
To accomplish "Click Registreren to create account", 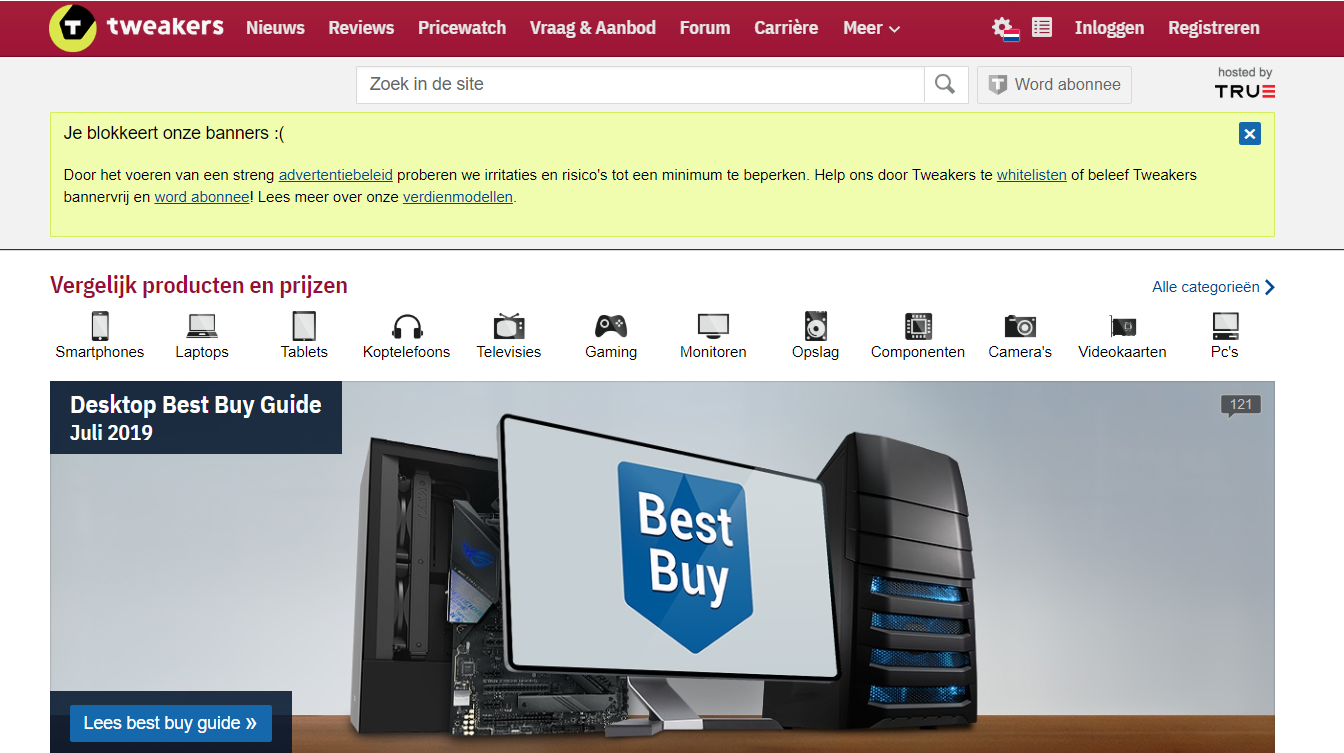I will (1214, 28).
